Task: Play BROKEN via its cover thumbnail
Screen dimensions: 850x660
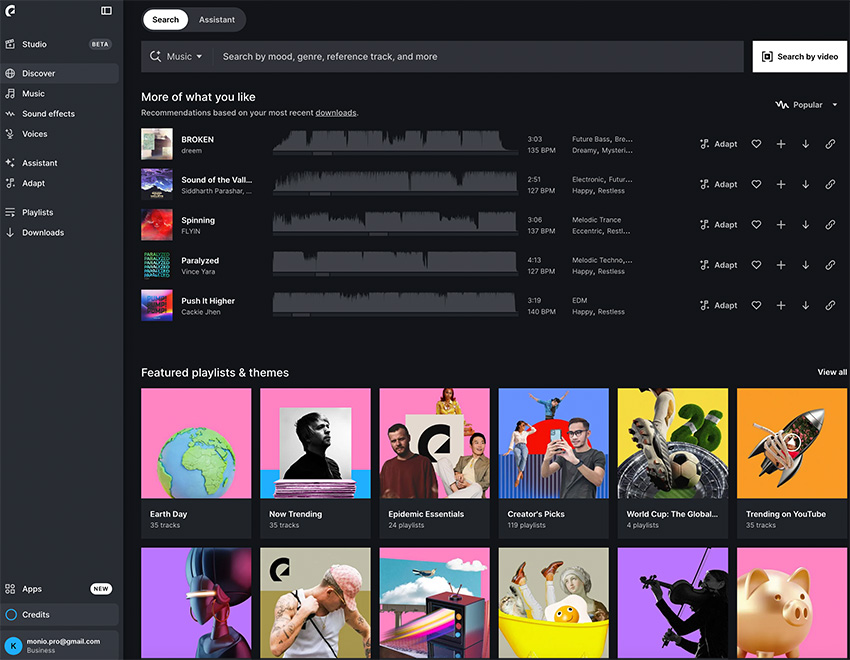Action: click(157, 144)
